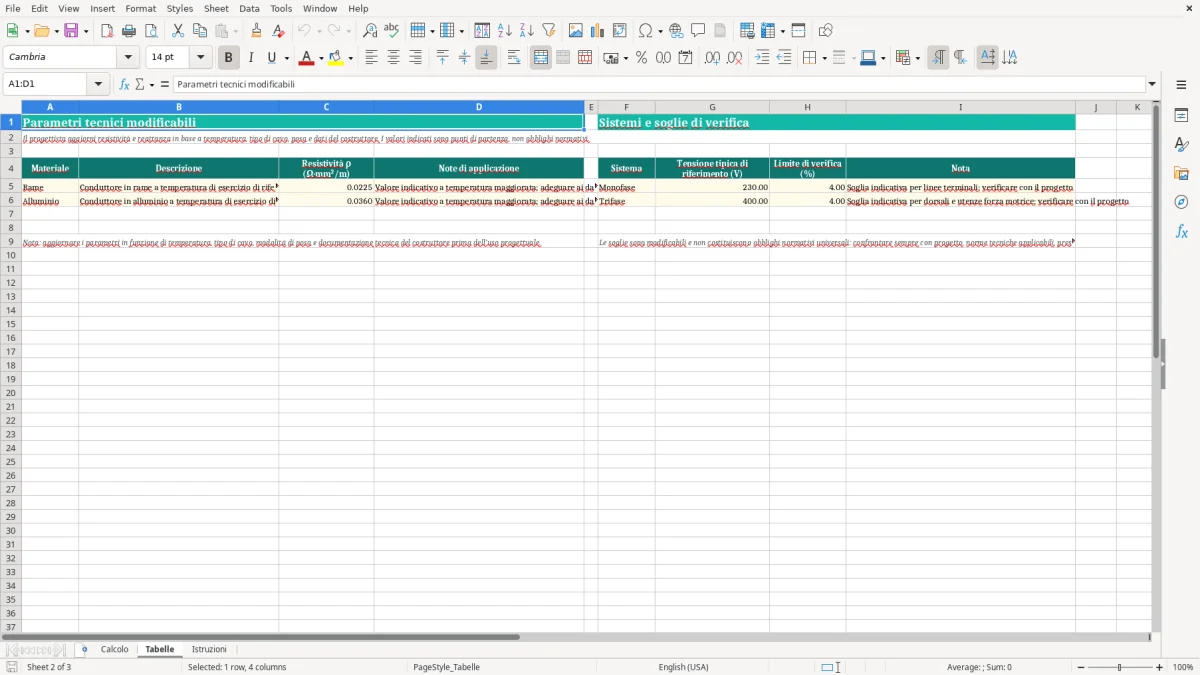Insert a pivot table
This screenshot has width=1200, height=675.
click(x=620, y=31)
